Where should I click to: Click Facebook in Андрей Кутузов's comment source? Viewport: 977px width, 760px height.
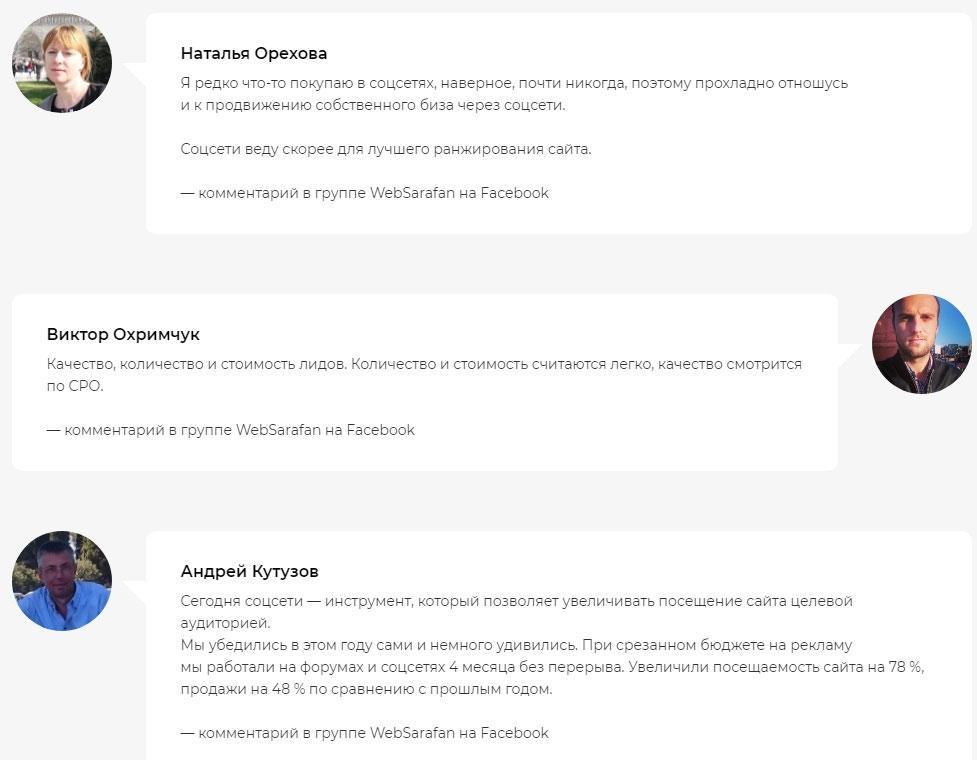pos(515,733)
